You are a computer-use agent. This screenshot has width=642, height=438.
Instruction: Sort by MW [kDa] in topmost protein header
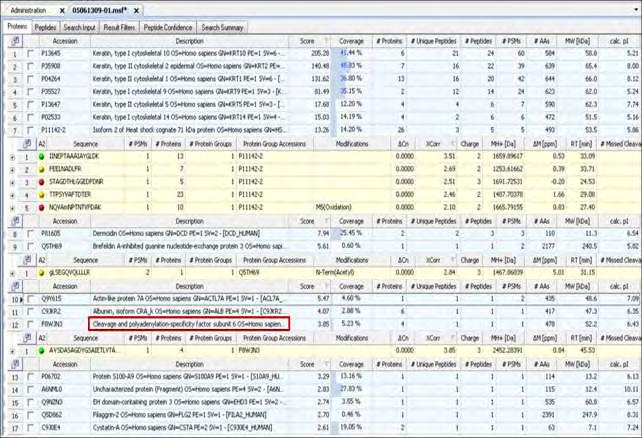point(577,41)
